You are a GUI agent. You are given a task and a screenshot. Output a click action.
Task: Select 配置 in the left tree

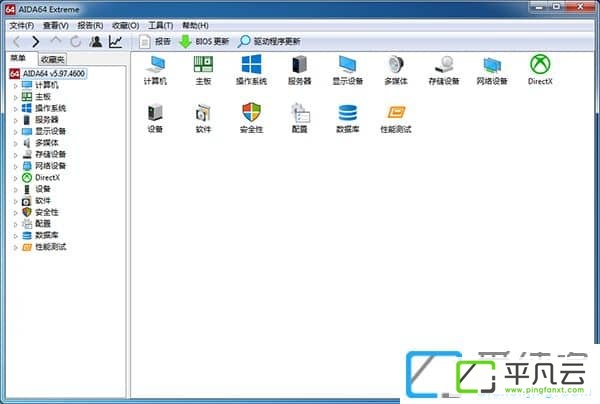click(x=43, y=223)
